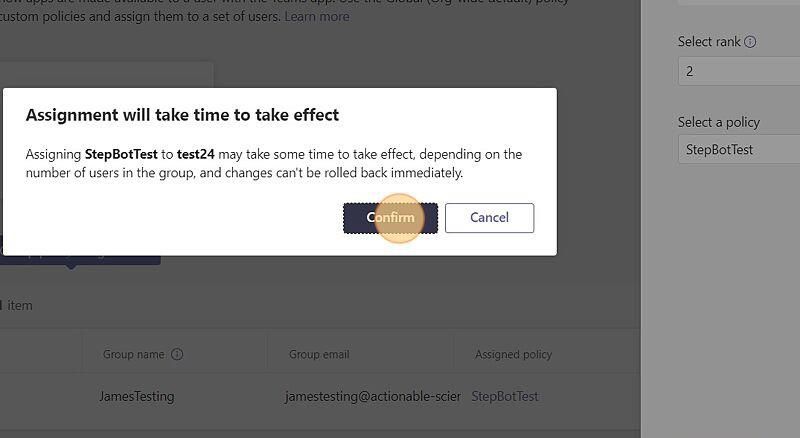The height and width of the screenshot is (438, 800).
Task: Confirm the StepBotTest assignment
Action: [x=390, y=218]
